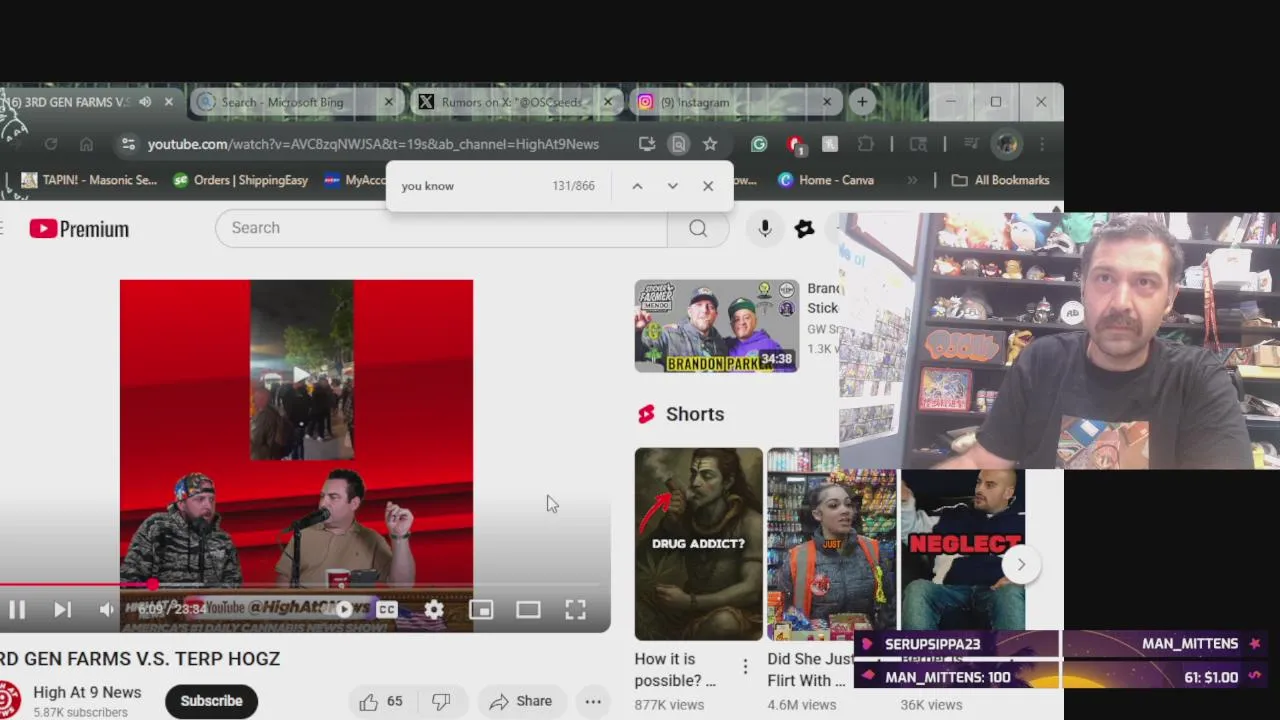Open the TAPIN! - Masonic Se... bookmark
This screenshot has width=1280, height=720.
pyautogui.click(x=90, y=180)
